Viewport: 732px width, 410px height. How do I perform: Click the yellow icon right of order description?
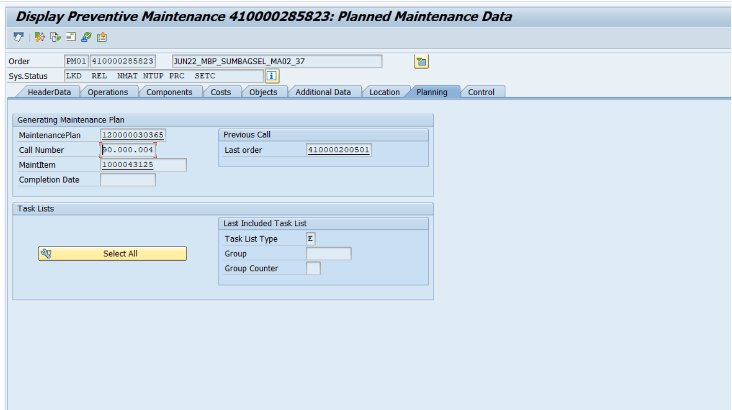pos(421,61)
